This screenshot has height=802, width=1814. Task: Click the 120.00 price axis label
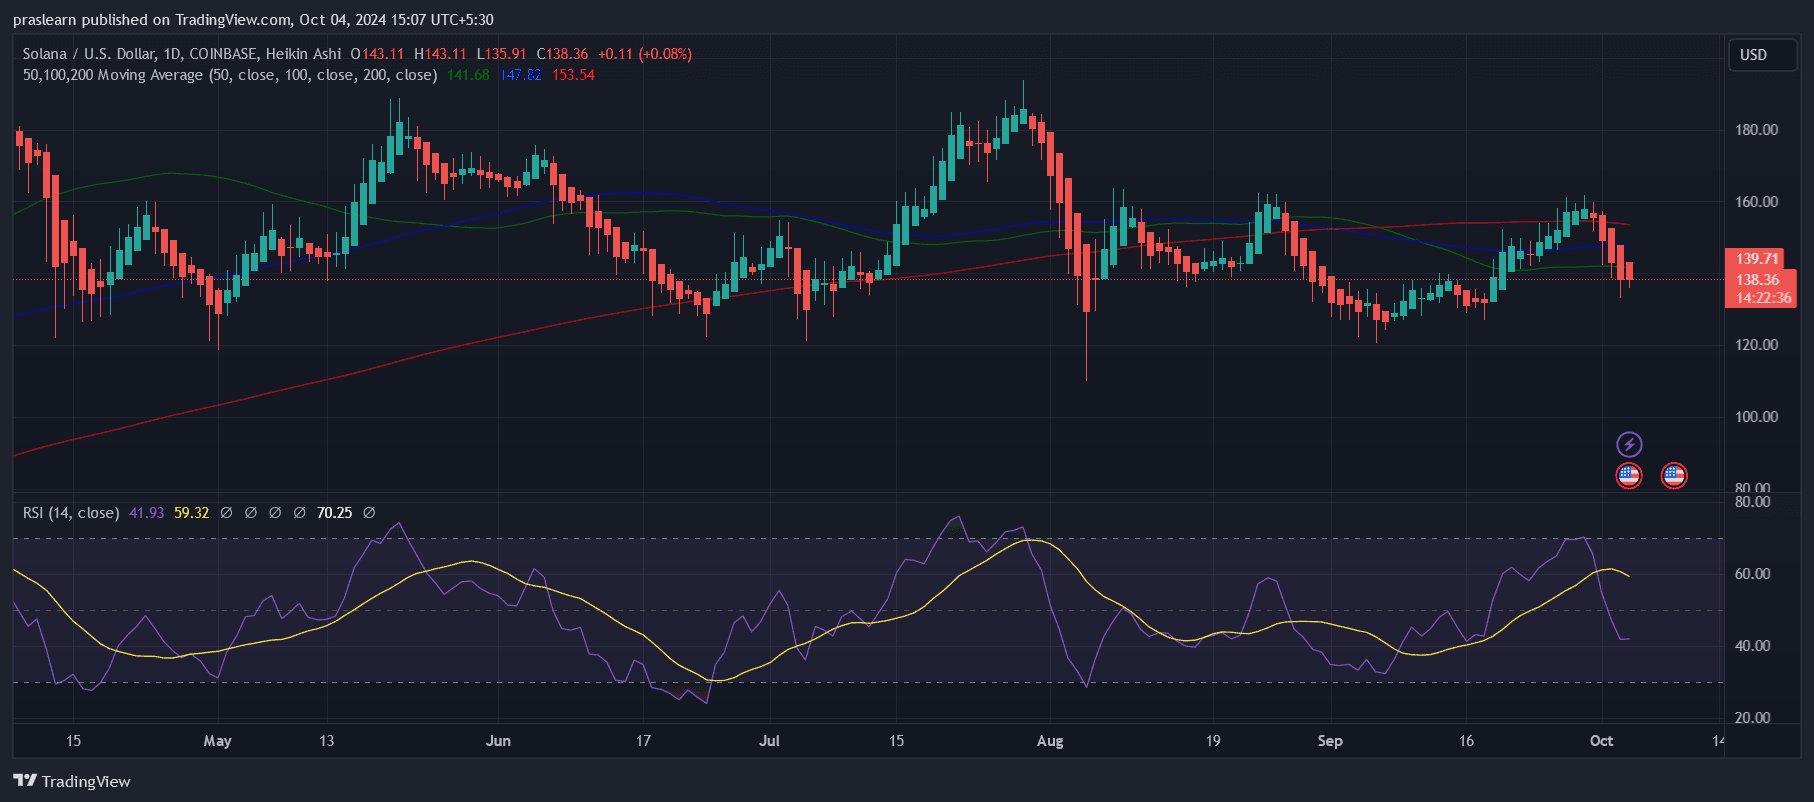click(1757, 345)
